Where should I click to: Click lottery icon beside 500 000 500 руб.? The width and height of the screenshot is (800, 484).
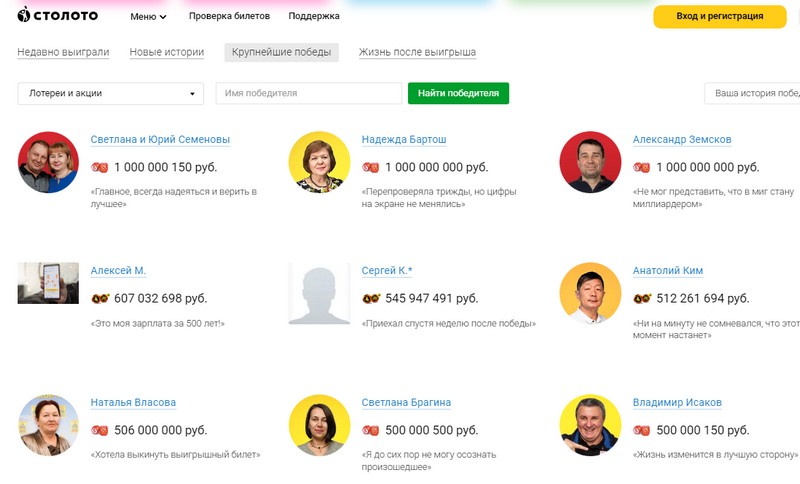370,430
